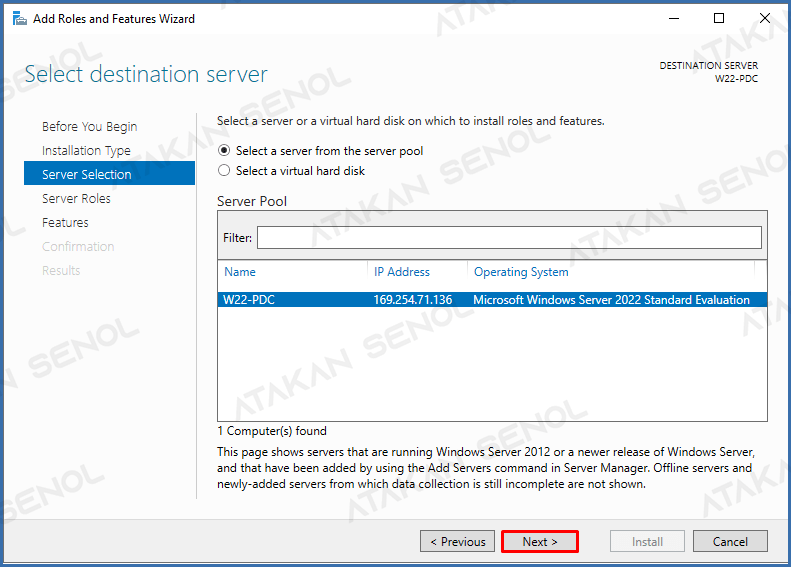Screen dimensions: 791x567
Task: Cancel the wizard
Action: pos(730,541)
